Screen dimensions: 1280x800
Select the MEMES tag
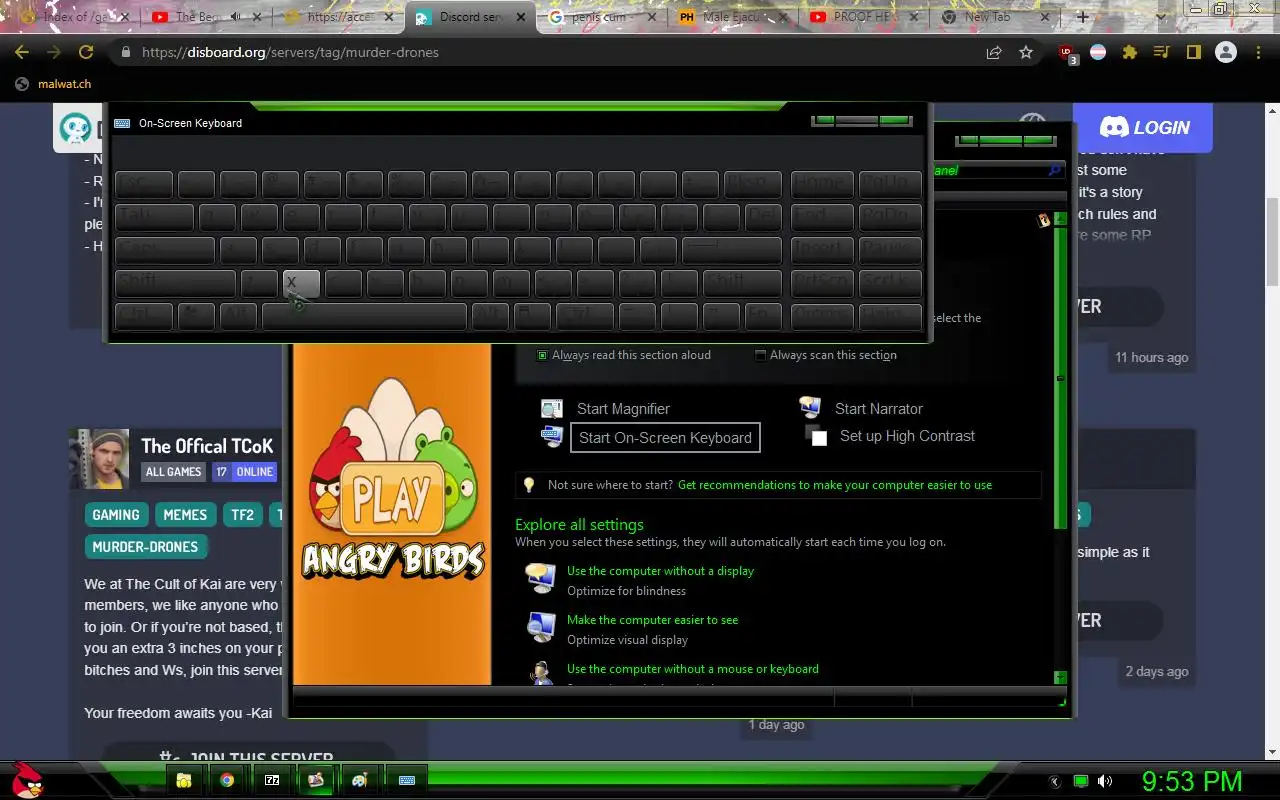185,515
